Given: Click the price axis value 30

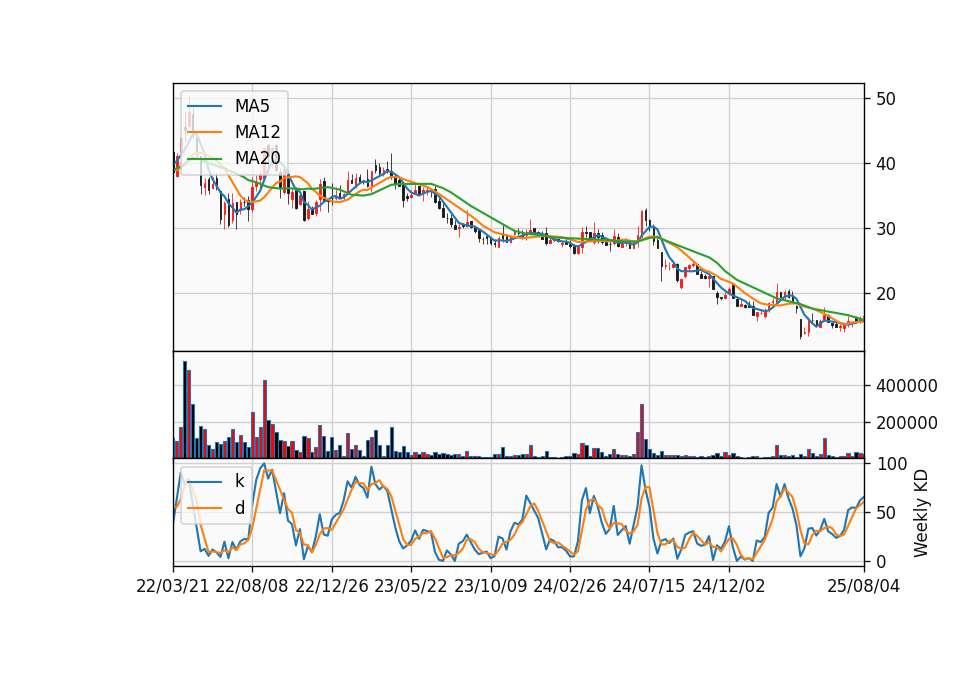Looking at the screenshot, I should tap(885, 229).
